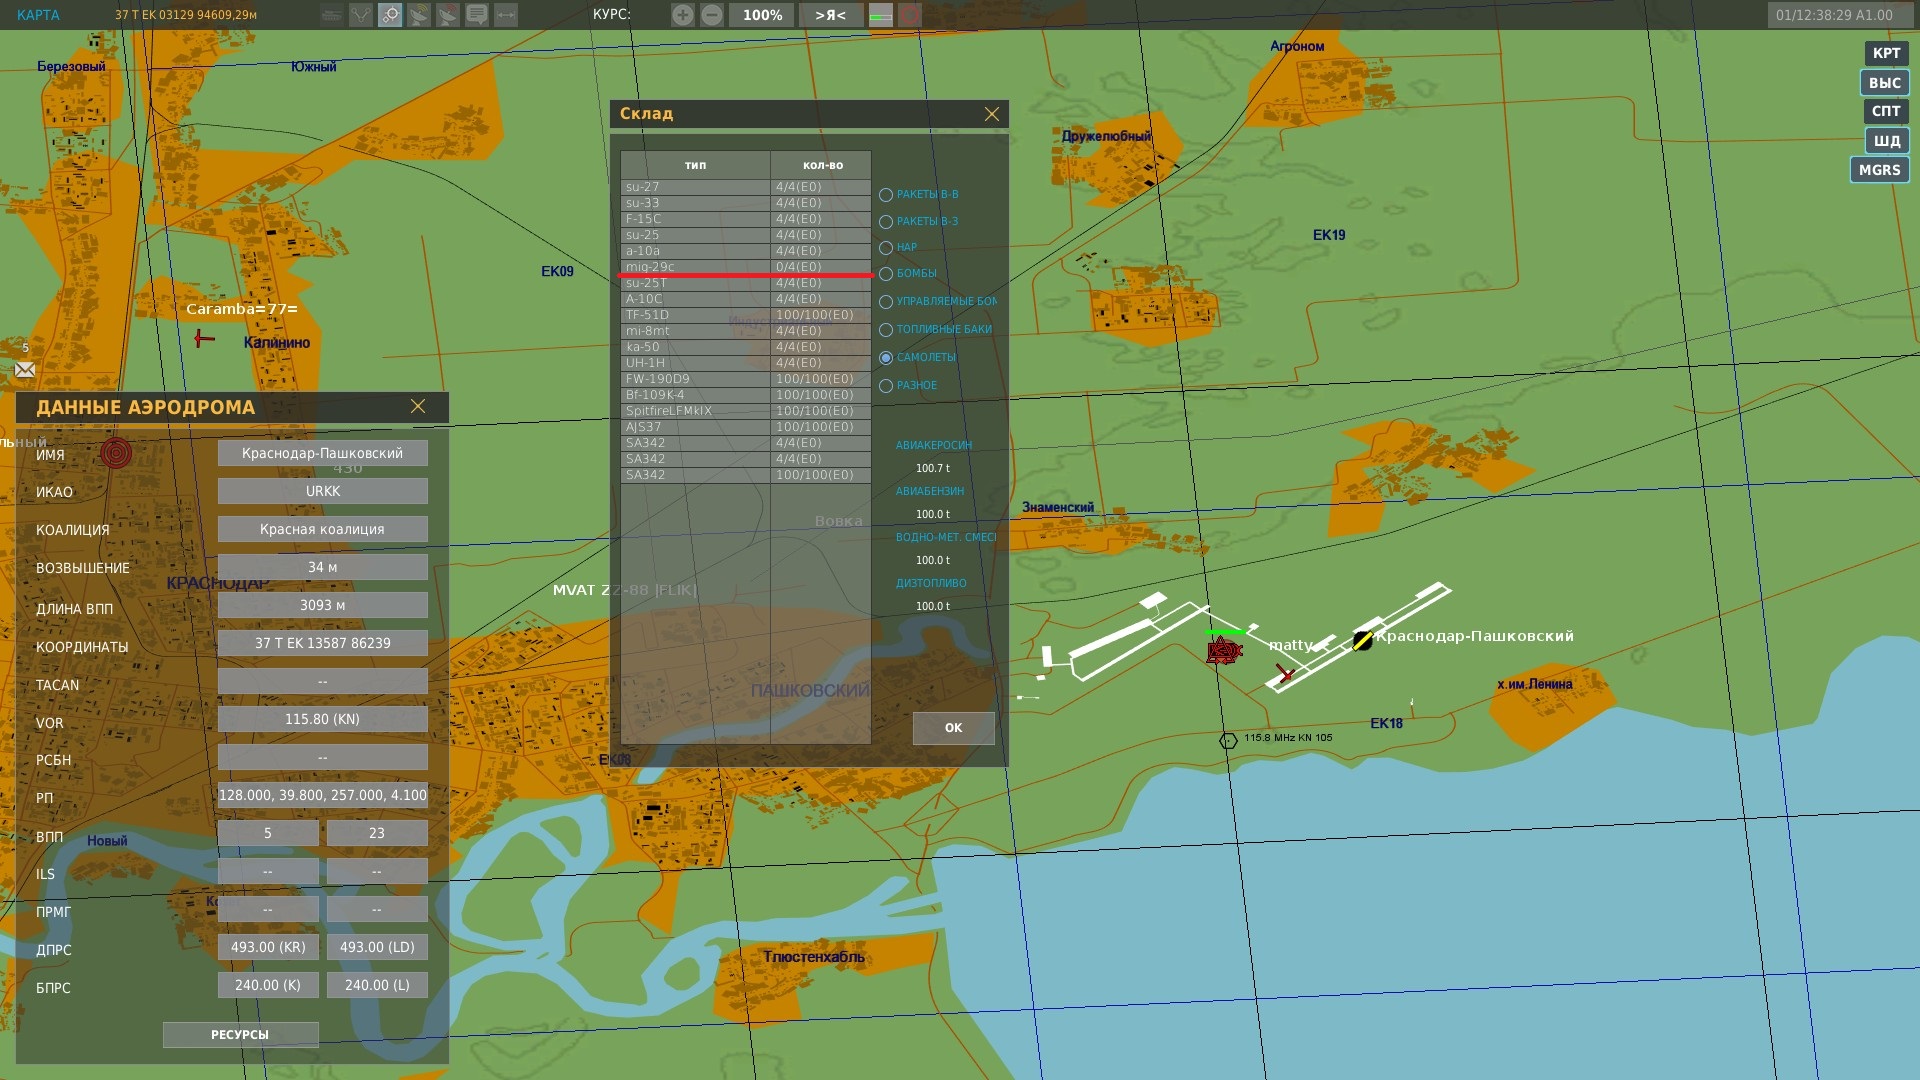Viewport: 1920px width, 1080px height.
Task: Click the ВПП runway 23 field
Action: [x=377, y=833]
